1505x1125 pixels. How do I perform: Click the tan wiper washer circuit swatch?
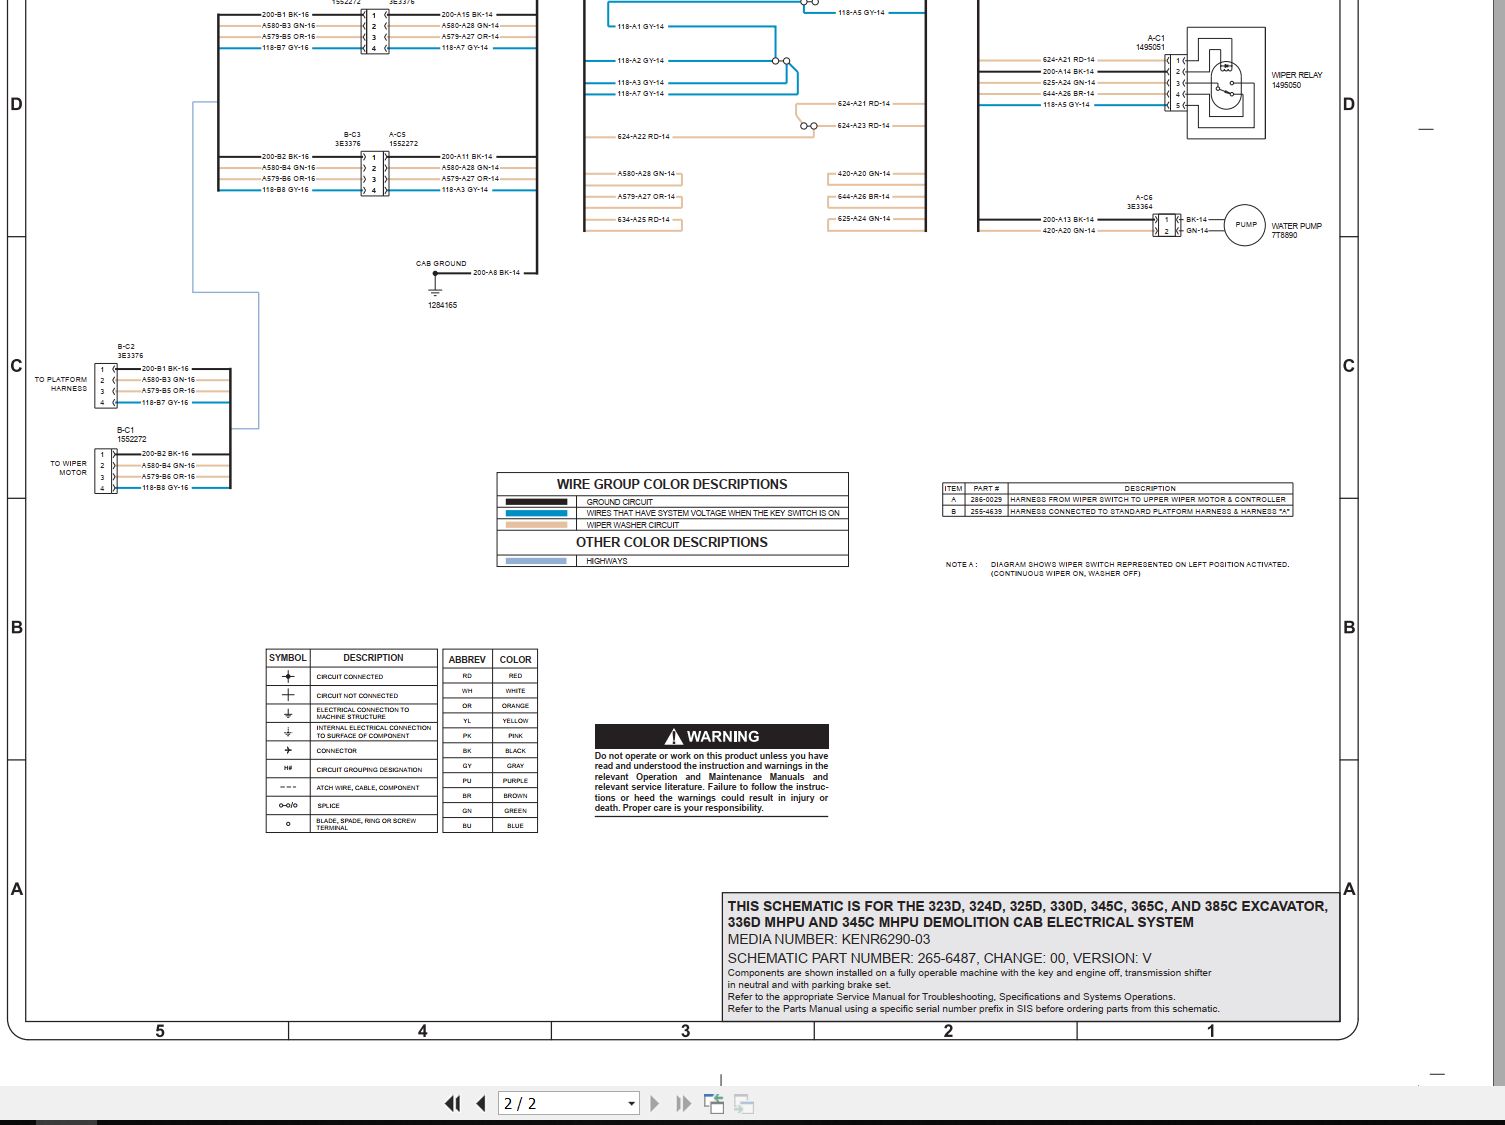536,524
